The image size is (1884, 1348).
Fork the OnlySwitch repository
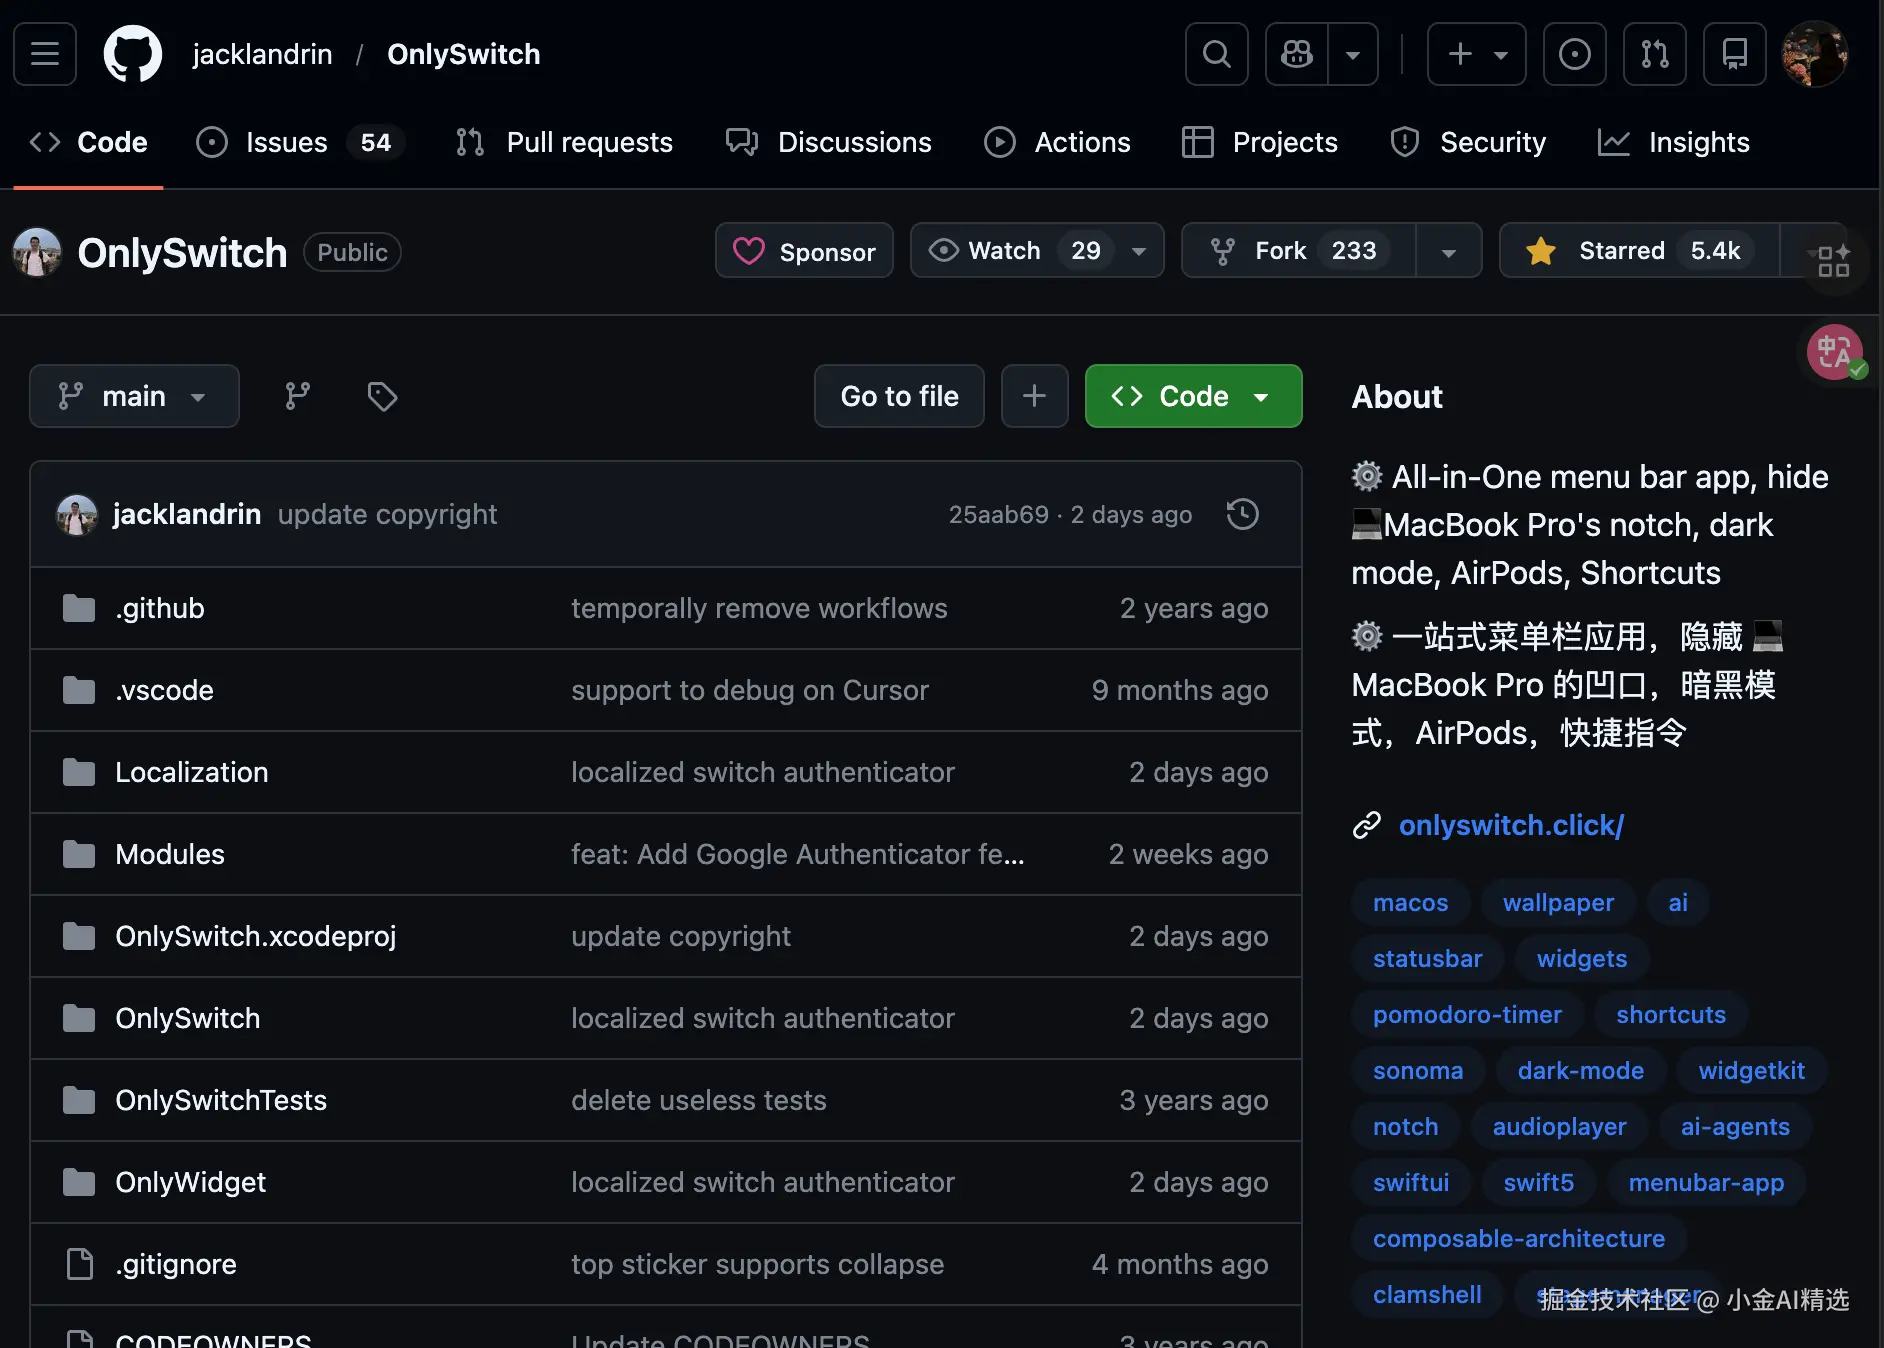tap(1298, 250)
